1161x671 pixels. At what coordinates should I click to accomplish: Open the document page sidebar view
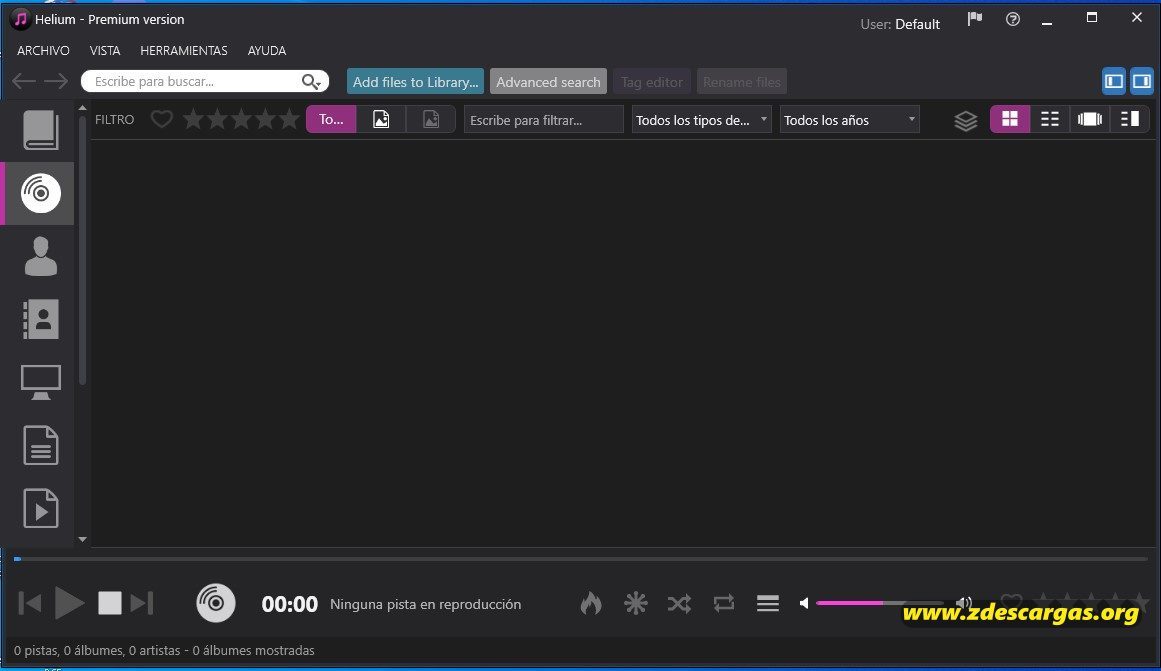[40, 445]
